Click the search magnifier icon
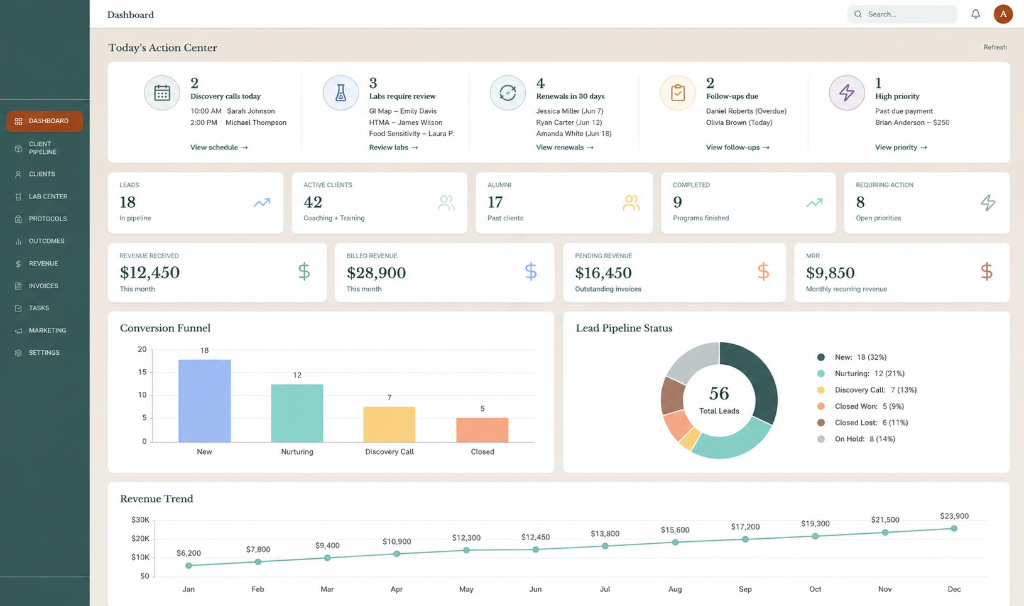This screenshot has height=606, width=1024. [x=858, y=14]
